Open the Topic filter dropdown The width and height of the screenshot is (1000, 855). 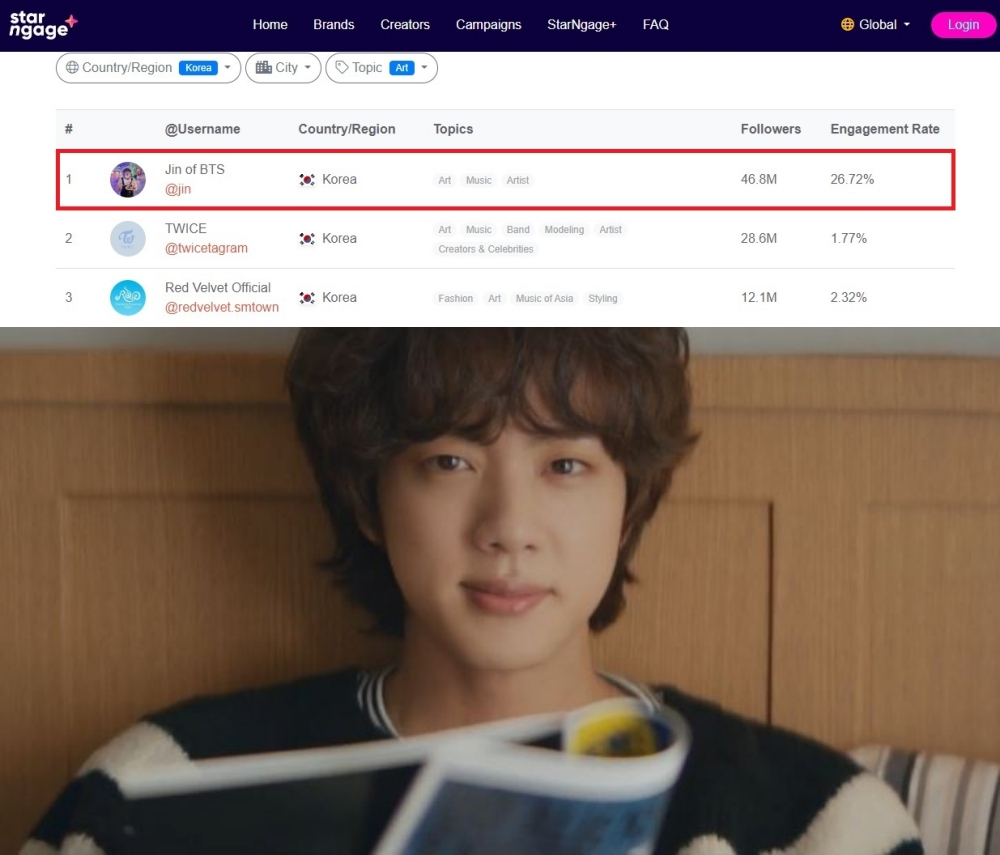(381, 68)
